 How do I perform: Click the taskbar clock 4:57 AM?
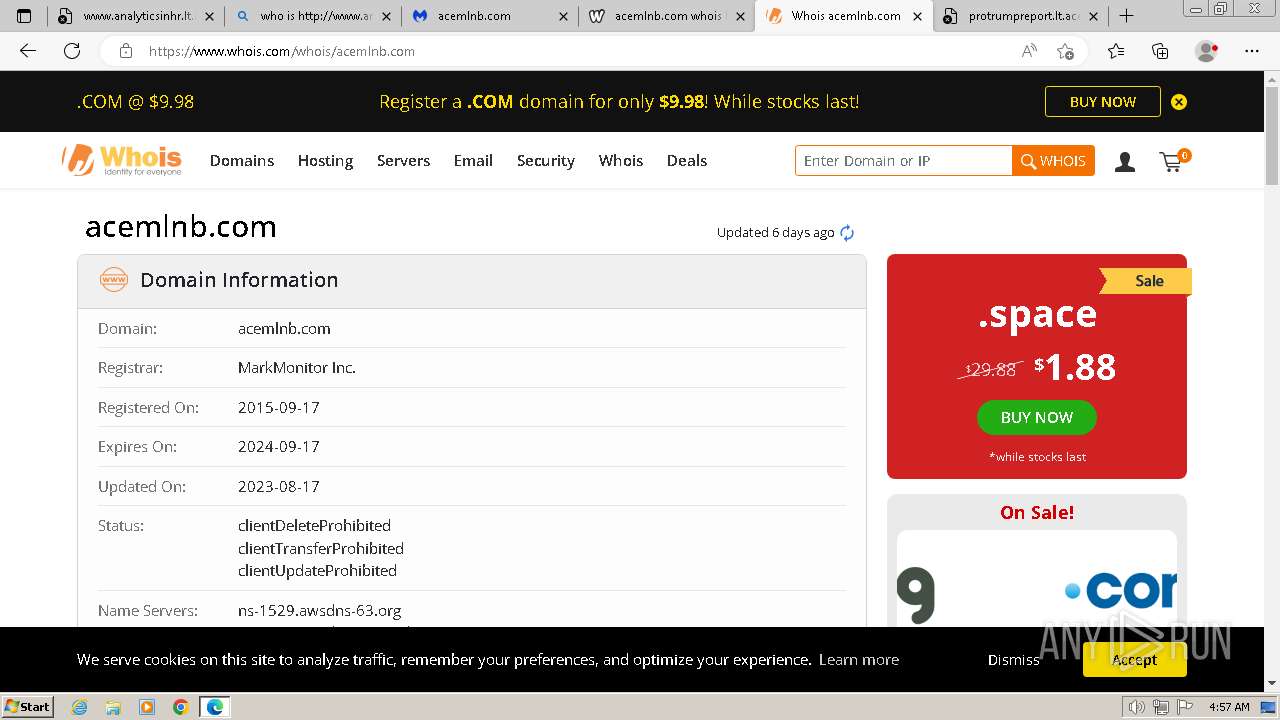point(1228,707)
